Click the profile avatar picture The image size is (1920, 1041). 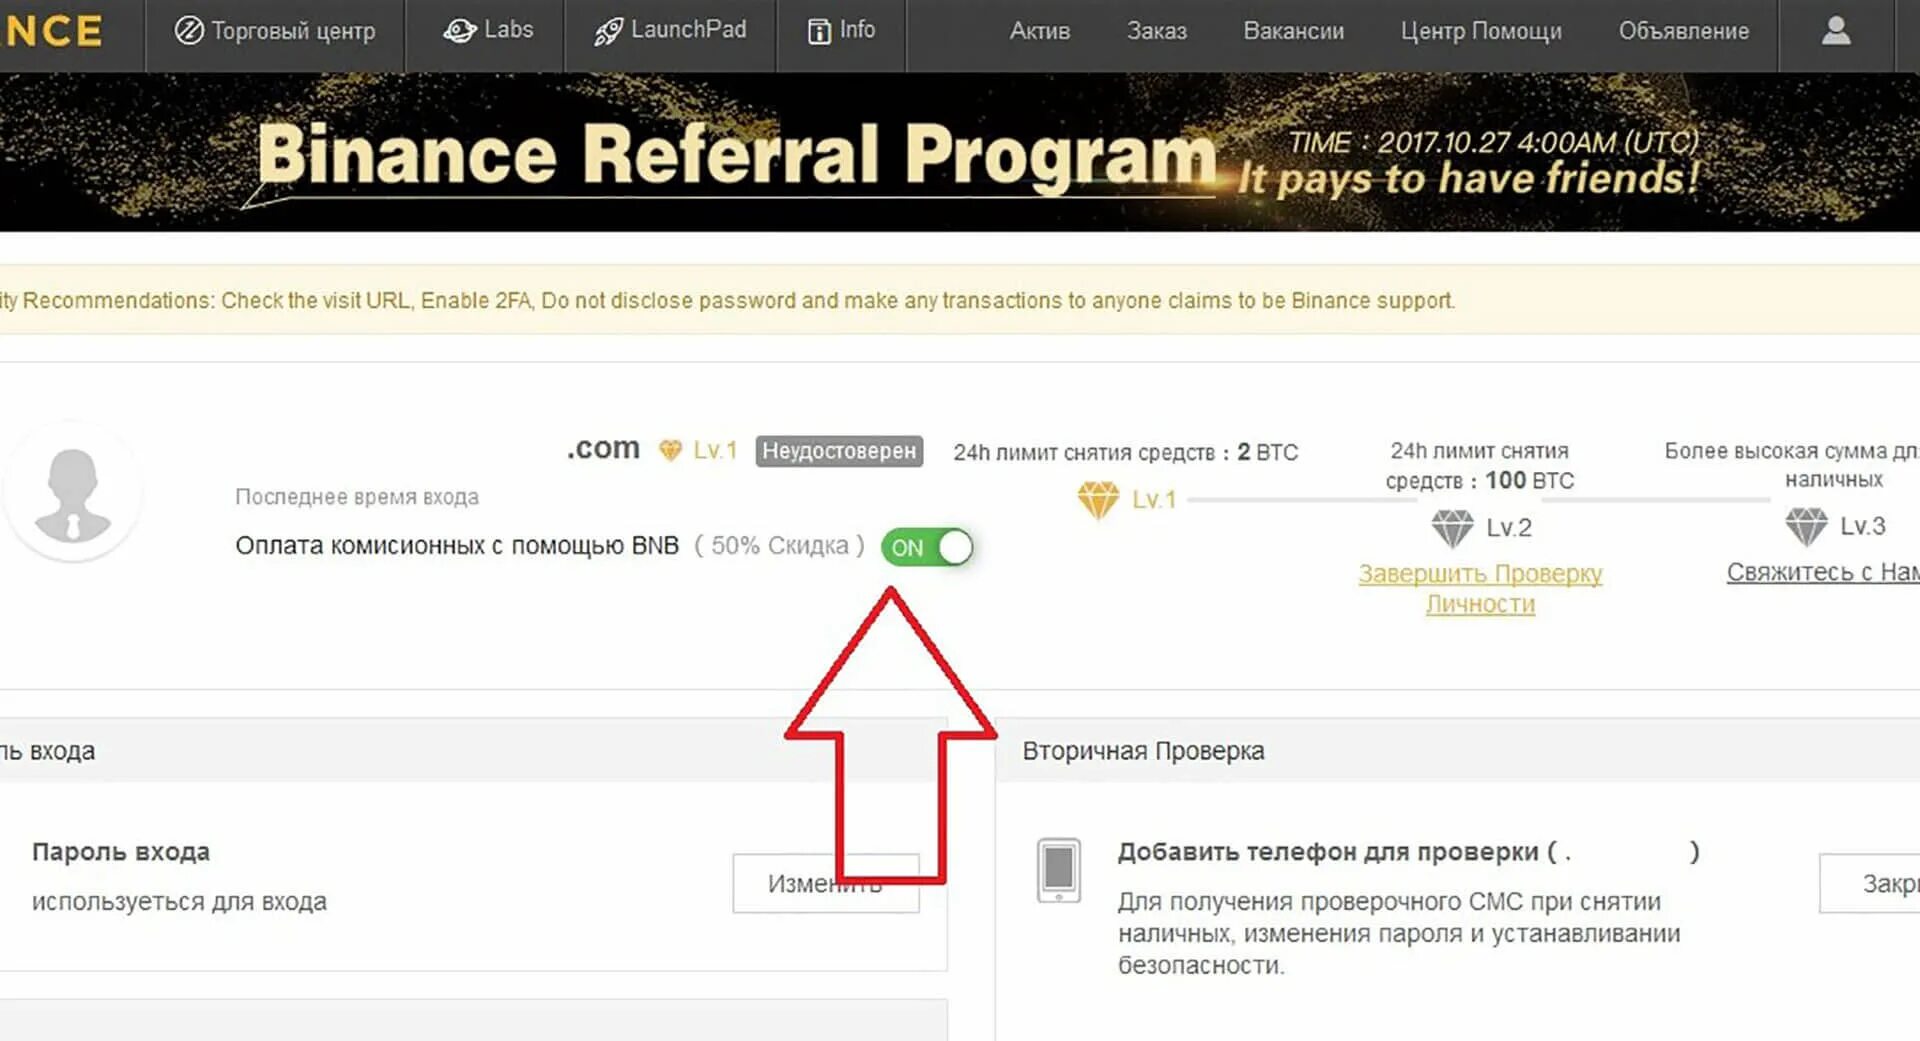(x=72, y=492)
